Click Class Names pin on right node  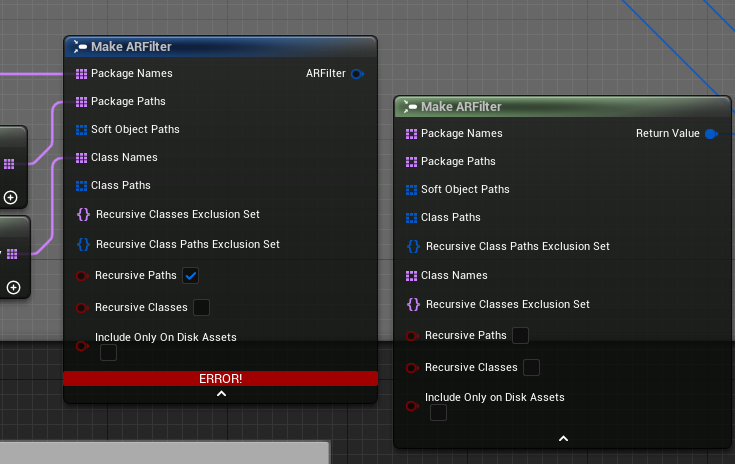411,276
